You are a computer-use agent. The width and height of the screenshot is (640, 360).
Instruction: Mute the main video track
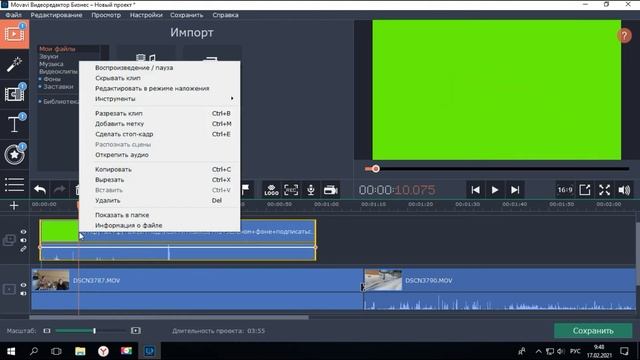pos(23,293)
